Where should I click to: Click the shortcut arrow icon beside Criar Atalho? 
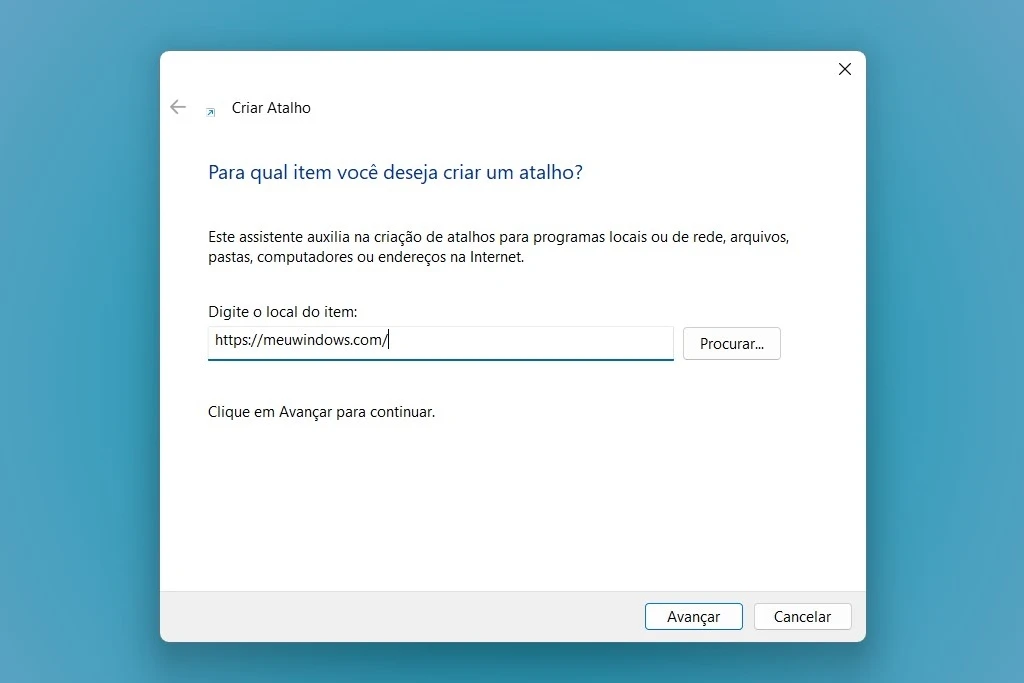(x=210, y=112)
